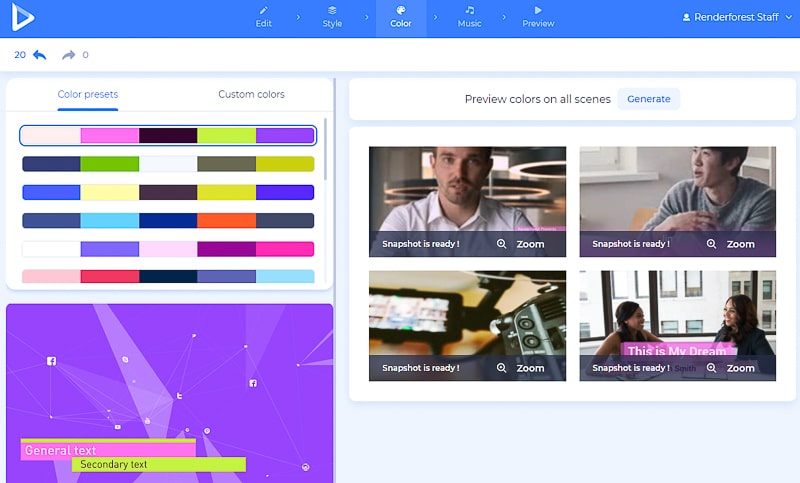
Task: Open the Edit step pencil icon
Action: (x=263, y=11)
